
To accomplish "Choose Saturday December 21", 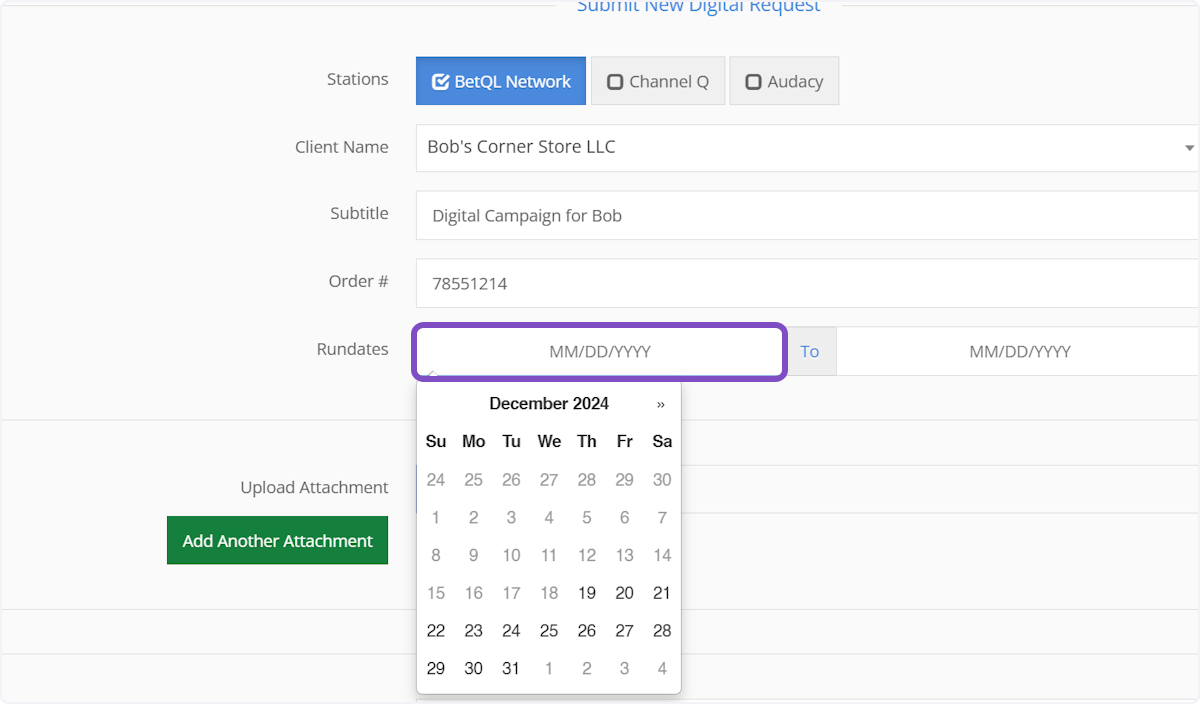I will pyautogui.click(x=661, y=593).
